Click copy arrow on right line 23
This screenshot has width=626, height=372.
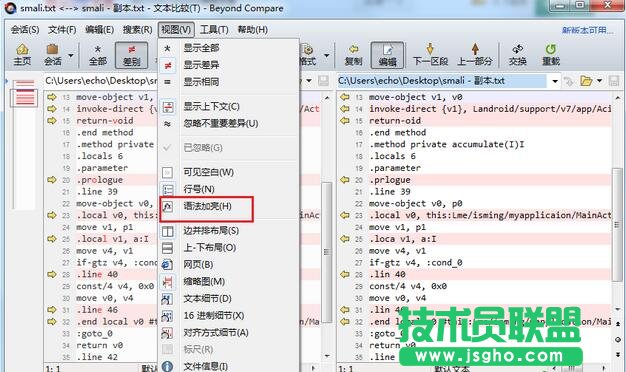pos(345,215)
